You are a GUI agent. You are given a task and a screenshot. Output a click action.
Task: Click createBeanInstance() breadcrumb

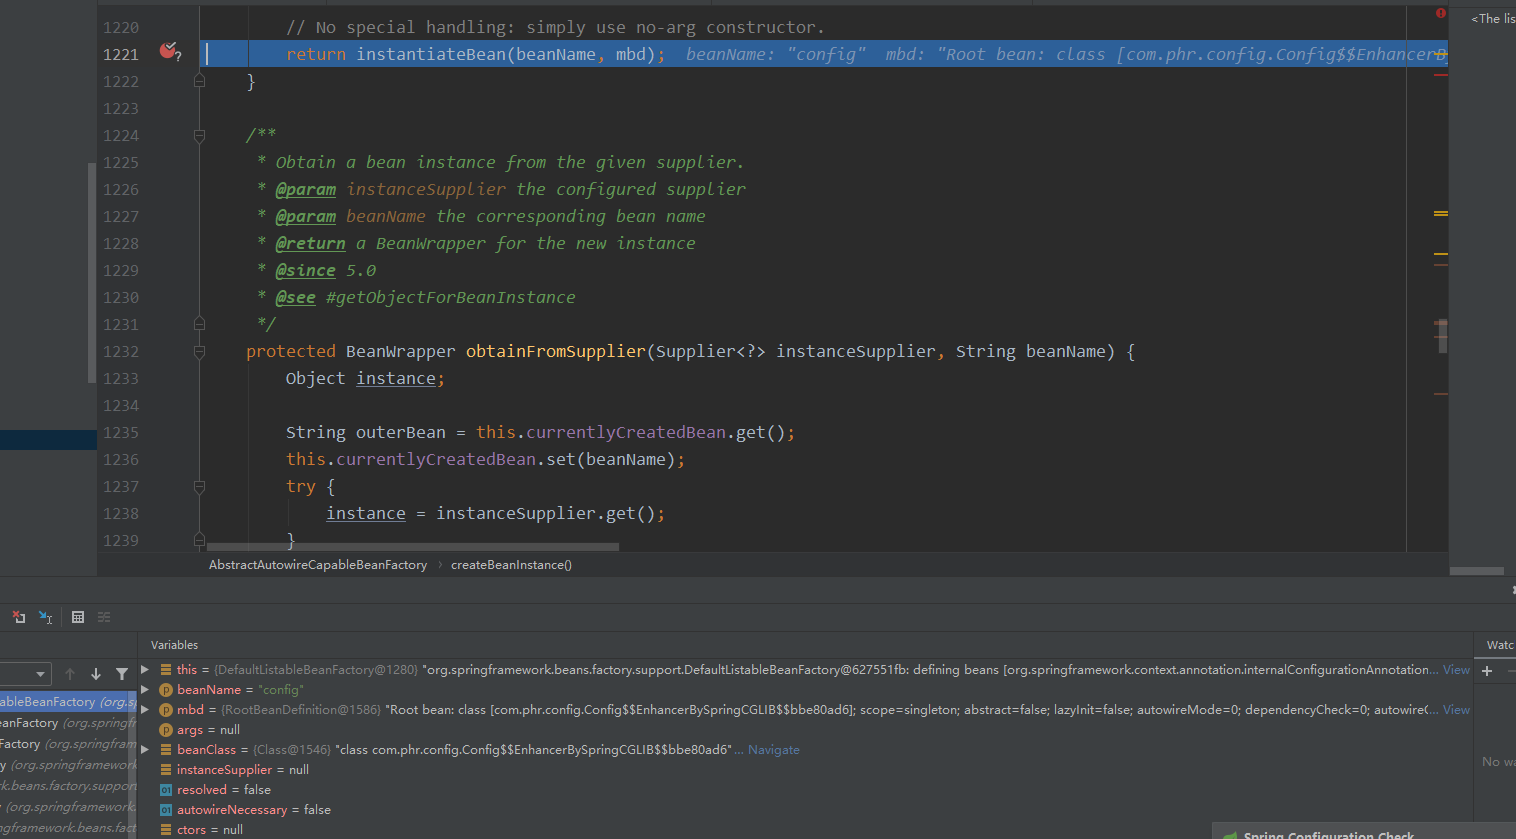click(x=511, y=565)
